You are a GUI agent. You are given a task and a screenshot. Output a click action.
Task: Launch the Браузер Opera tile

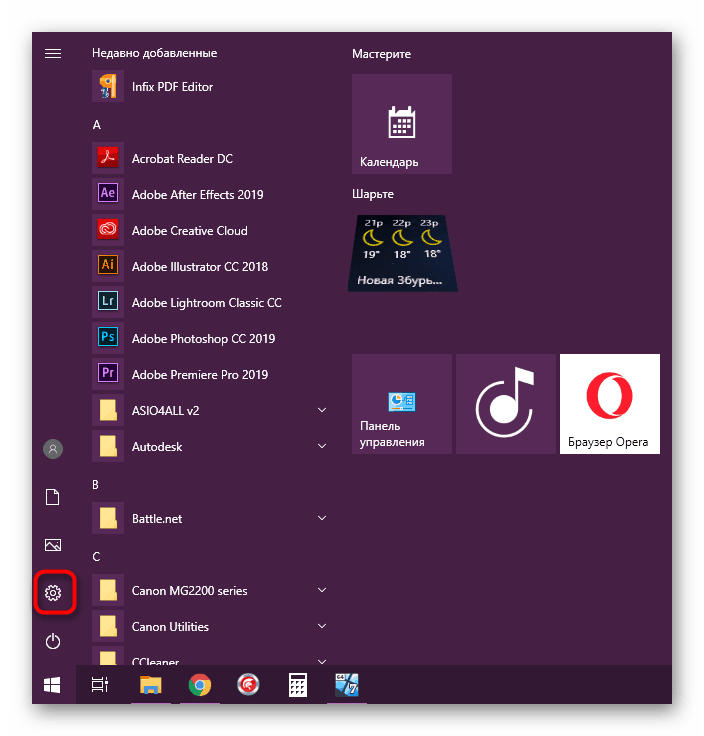pyautogui.click(x=610, y=404)
